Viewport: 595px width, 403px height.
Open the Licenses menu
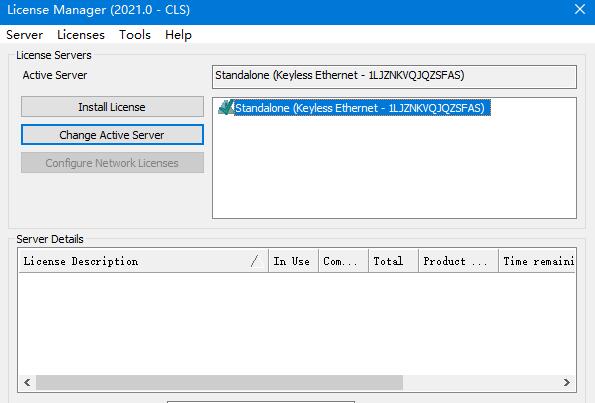(x=81, y=35)
